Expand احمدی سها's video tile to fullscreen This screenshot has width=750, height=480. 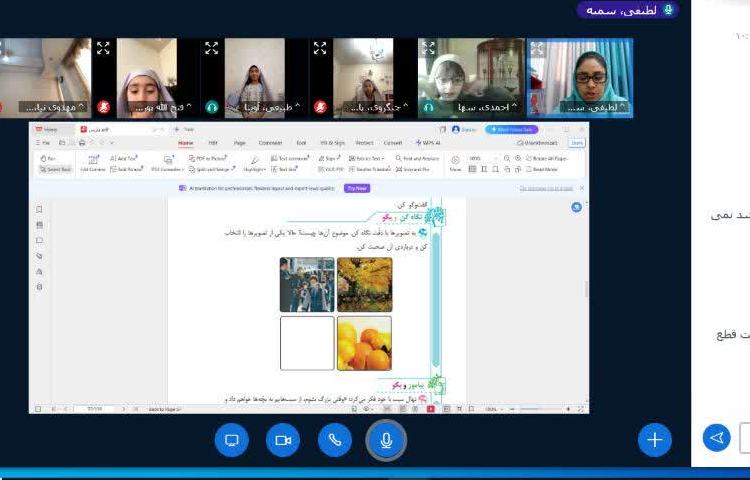click(x=428, y=48)
